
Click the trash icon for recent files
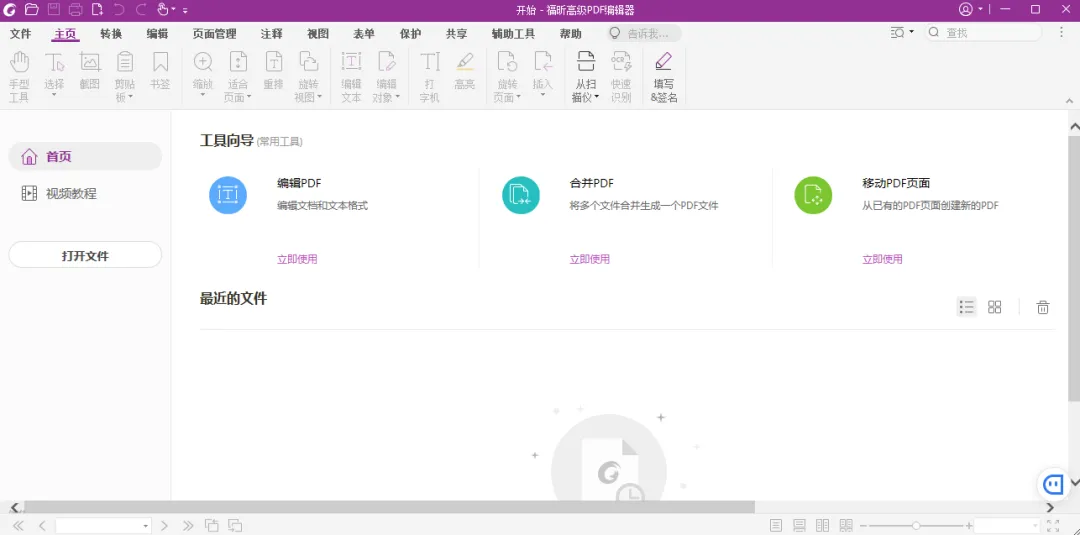click(x=1043, y=307)
